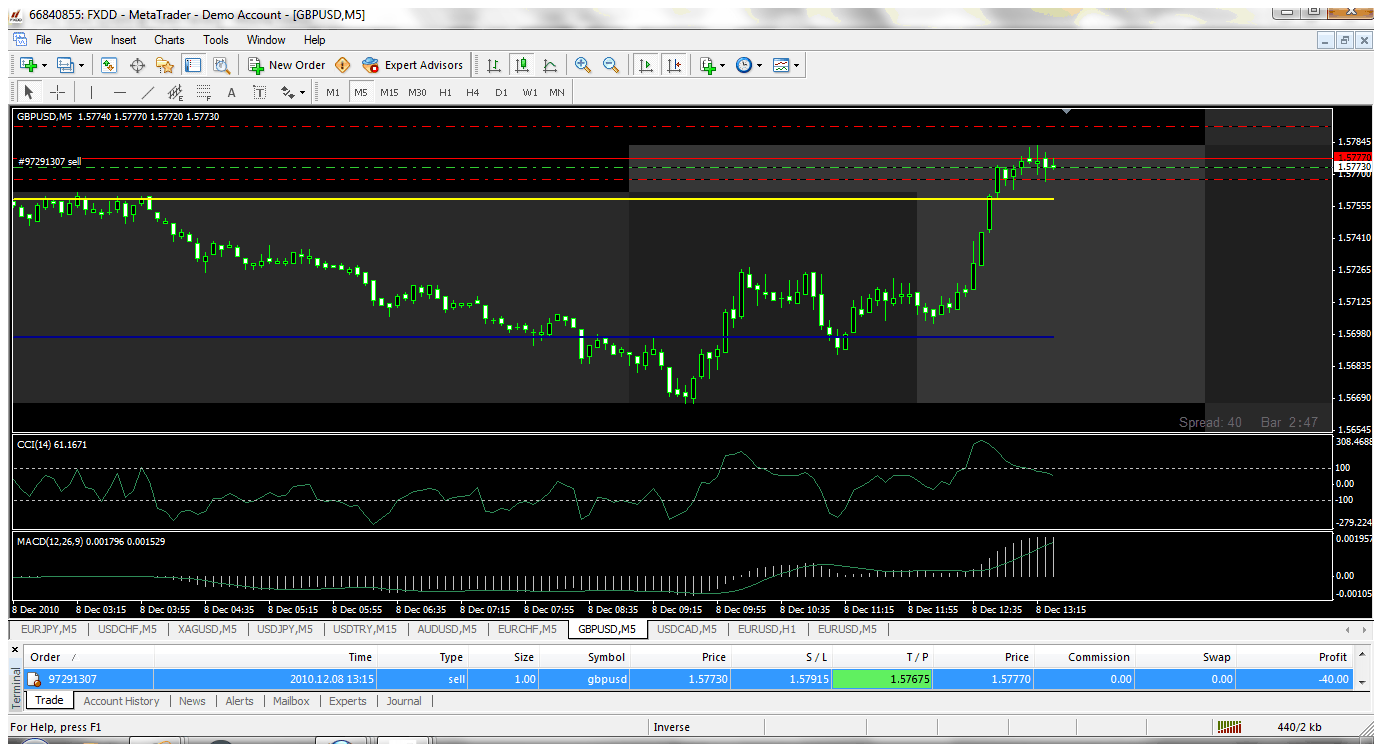Pick the Vertical Line drawing tool
The height and width of the screenshot is (744, 1382).
(x=91, y=92)
